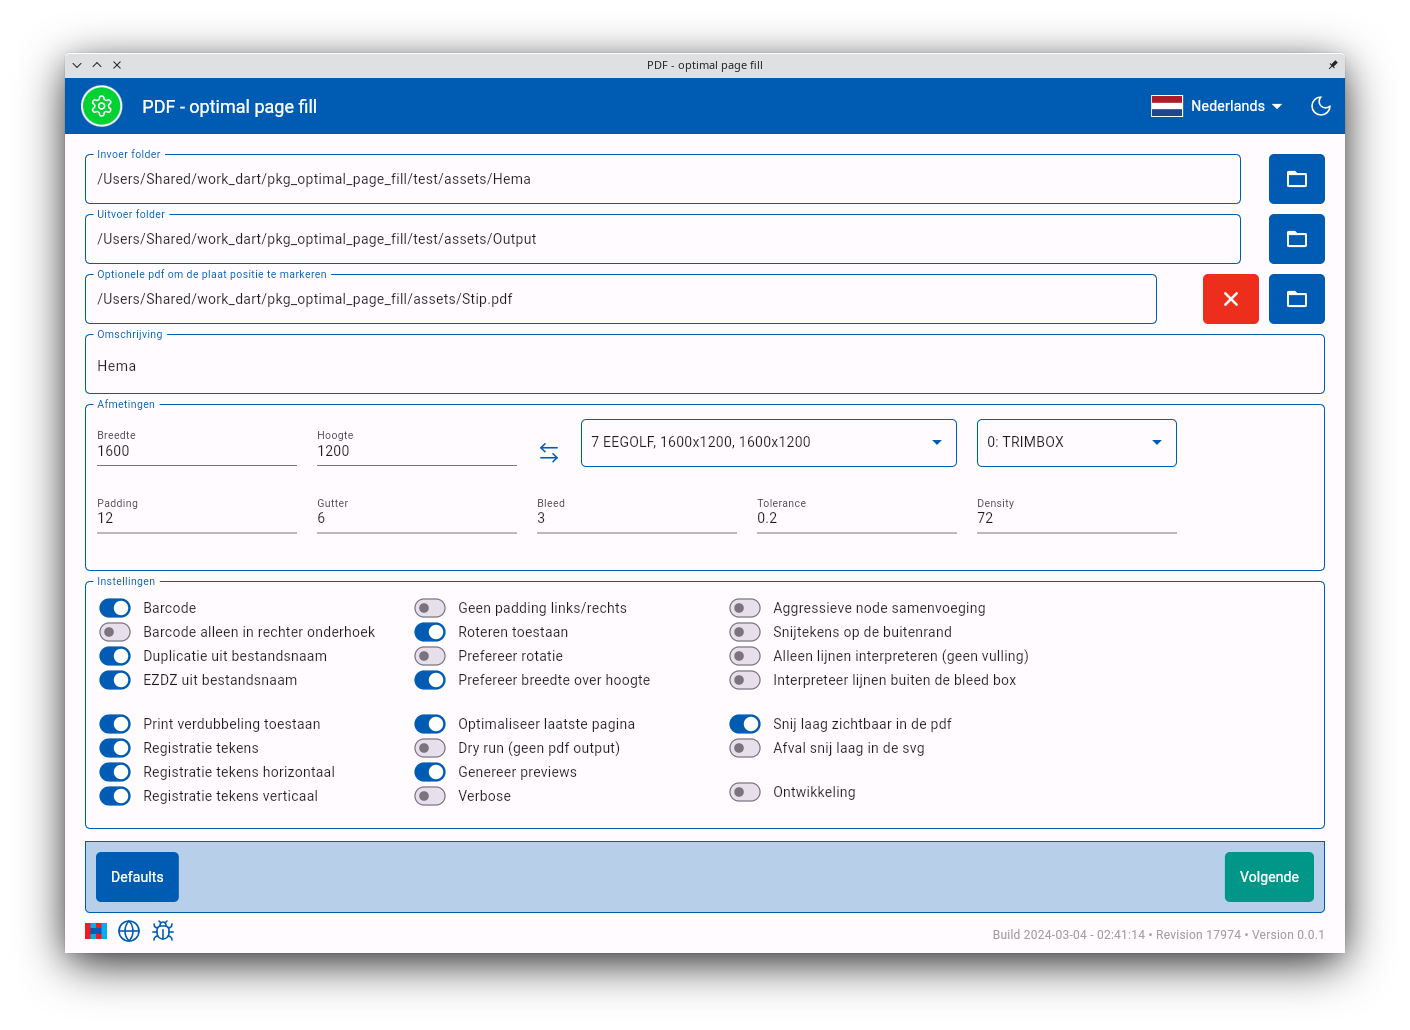Enable Dry run (geen pdf output)
The image size is (1410, 1030).
(430, 748)
